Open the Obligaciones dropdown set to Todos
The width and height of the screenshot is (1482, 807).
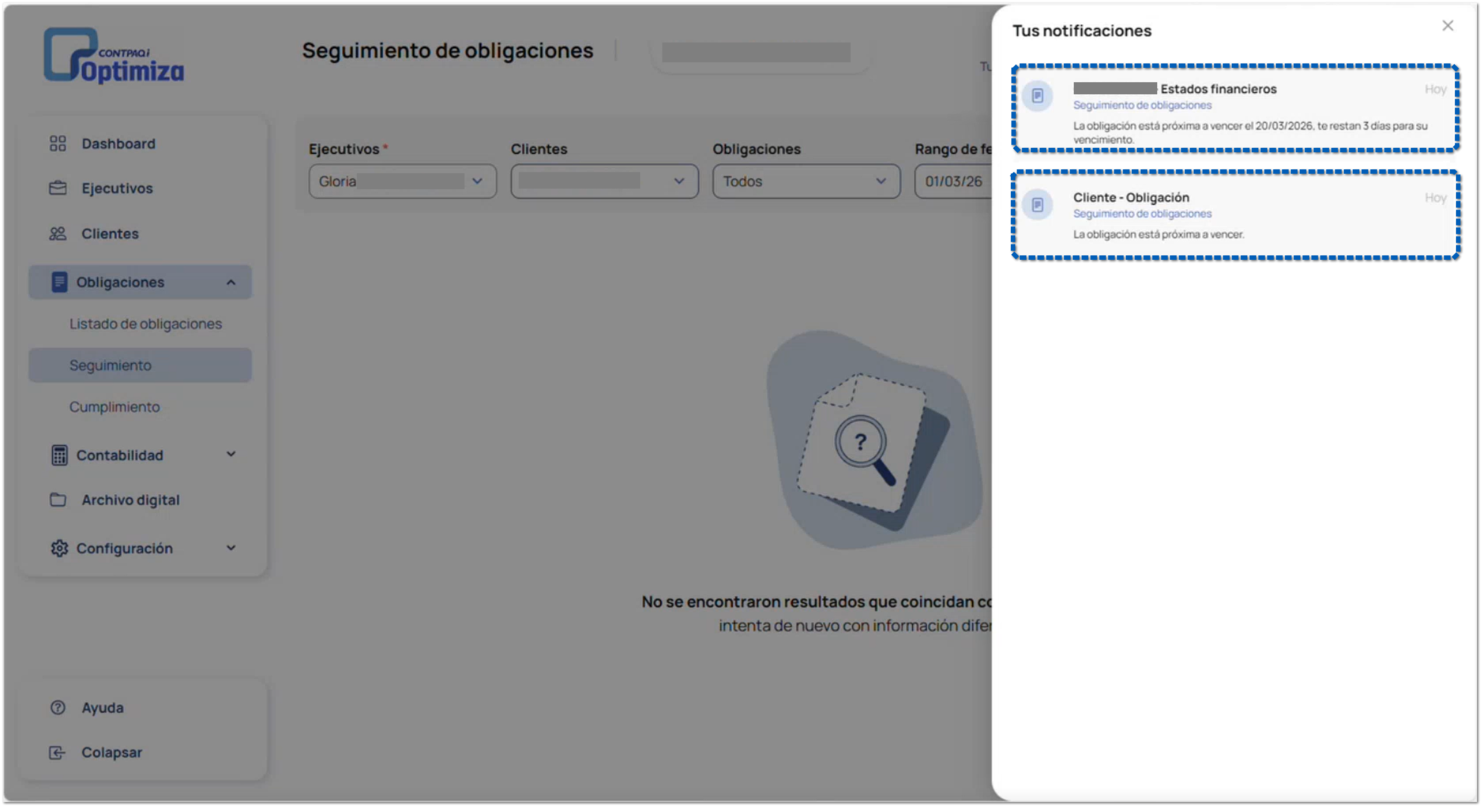tap(807, 182)
